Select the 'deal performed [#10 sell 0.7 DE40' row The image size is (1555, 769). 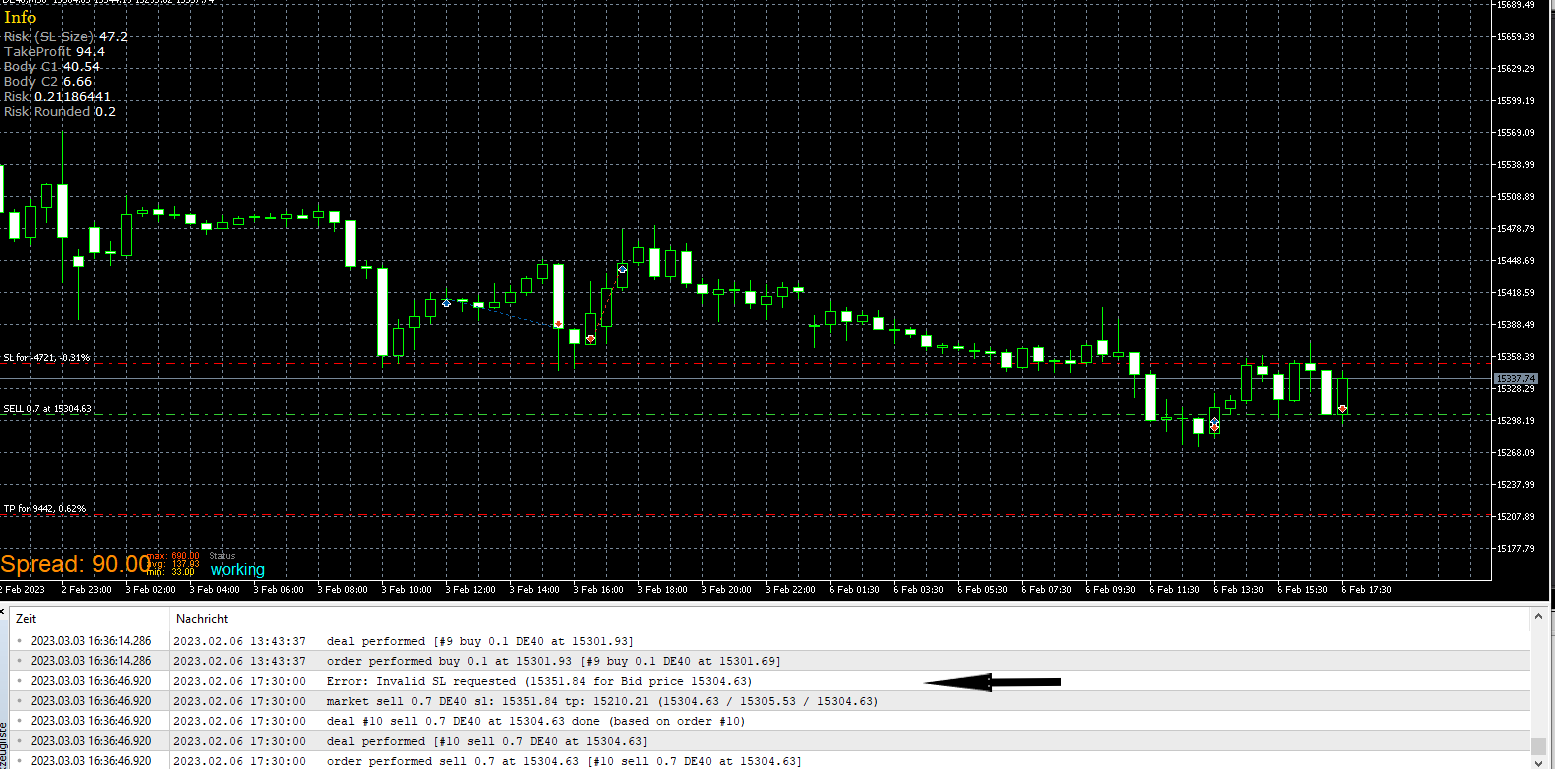[770, 741]
